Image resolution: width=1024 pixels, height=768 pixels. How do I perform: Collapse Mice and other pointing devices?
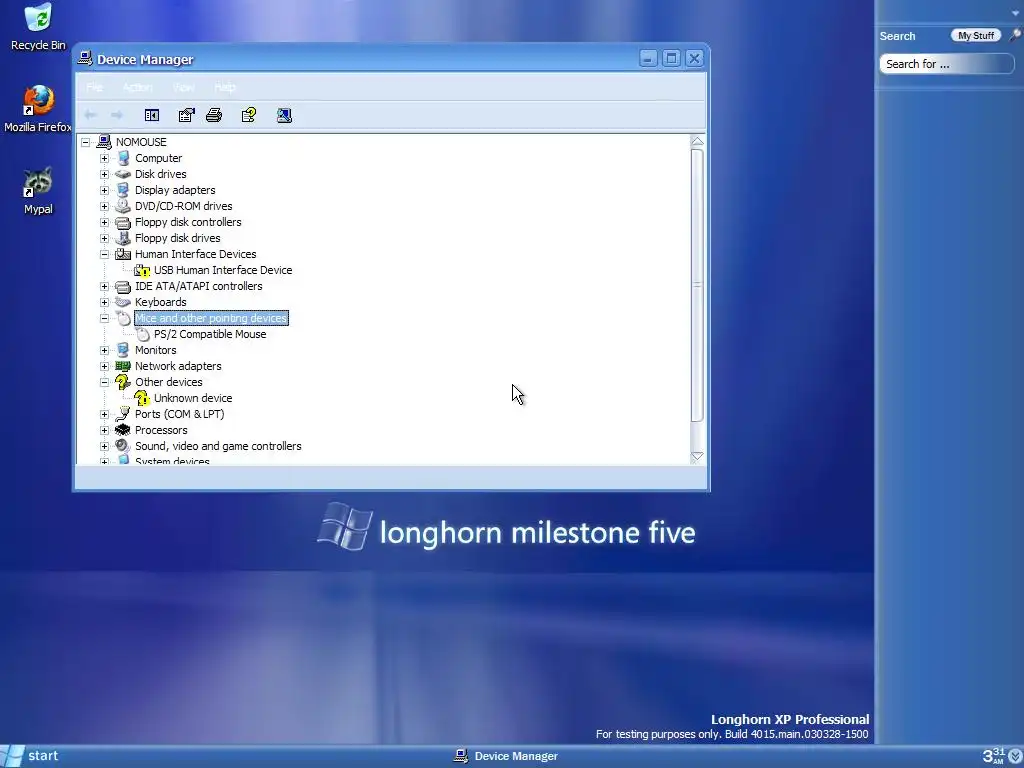pos(104,318)
